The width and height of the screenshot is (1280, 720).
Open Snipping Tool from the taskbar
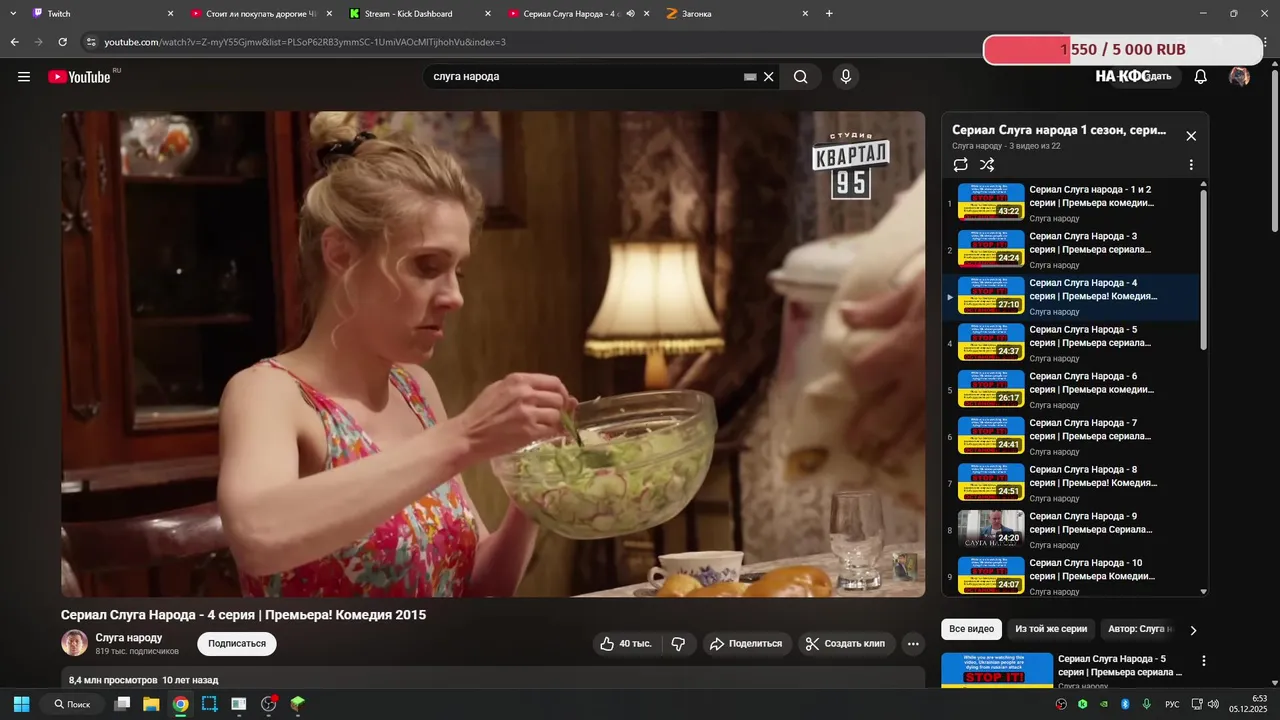(209, 704)
